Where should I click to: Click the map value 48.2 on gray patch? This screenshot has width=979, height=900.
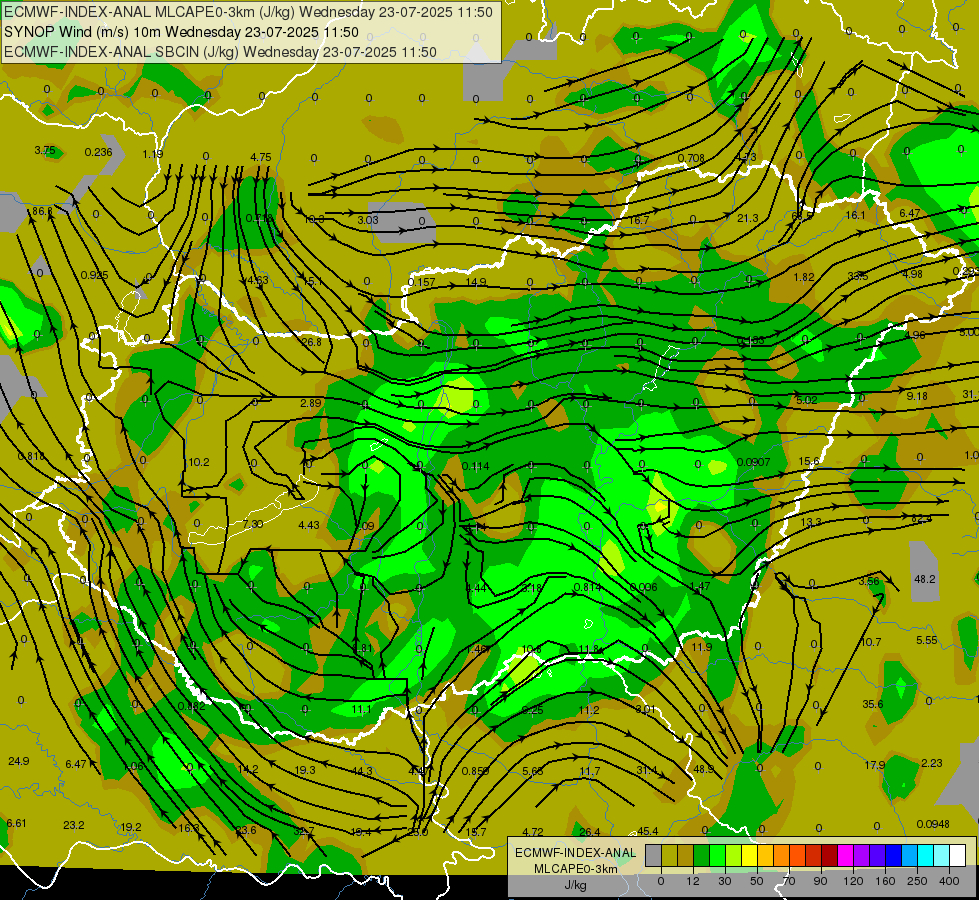point(924,579)
